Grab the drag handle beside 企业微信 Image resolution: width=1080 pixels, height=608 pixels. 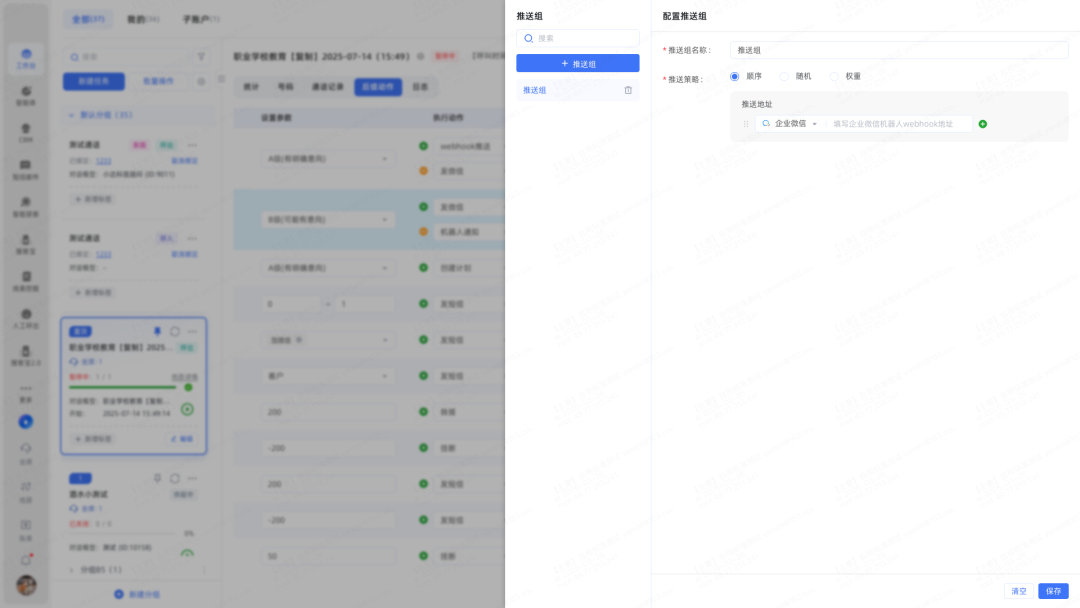point(745,124)
